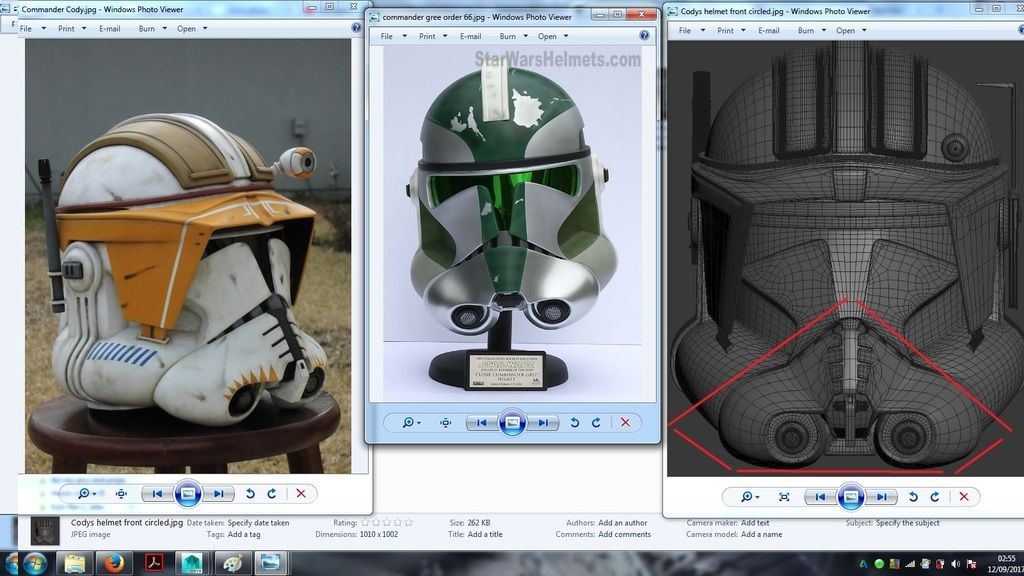Click 'Add comments' in details pane
This screenshot has height=576, width=1024.
pyautogui.click(x=624, y=534)
